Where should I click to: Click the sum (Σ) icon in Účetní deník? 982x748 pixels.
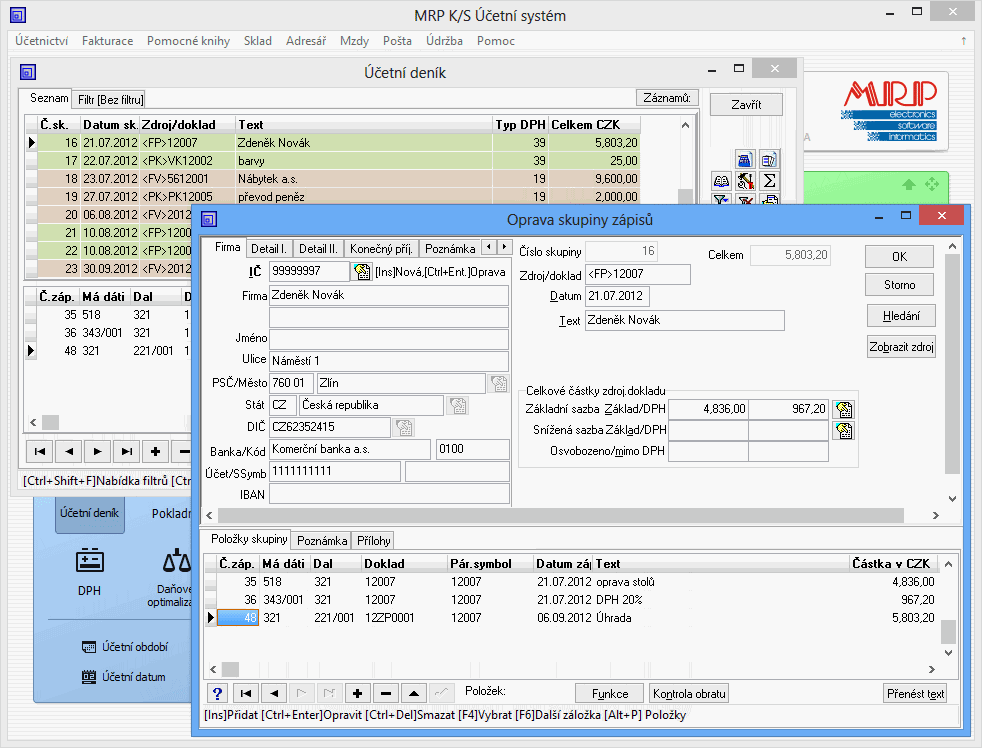click(x=769, y=181)
